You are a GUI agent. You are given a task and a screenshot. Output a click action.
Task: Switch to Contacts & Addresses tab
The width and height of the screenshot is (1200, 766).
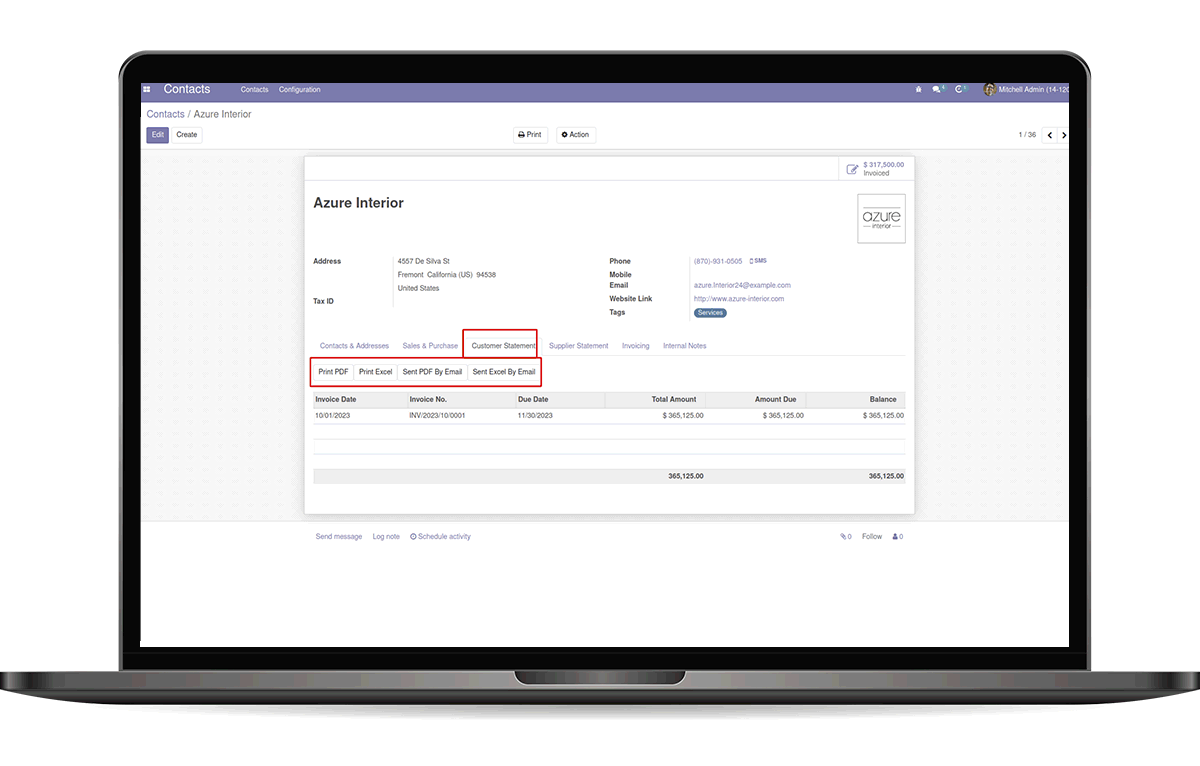[x=354, y=346]
